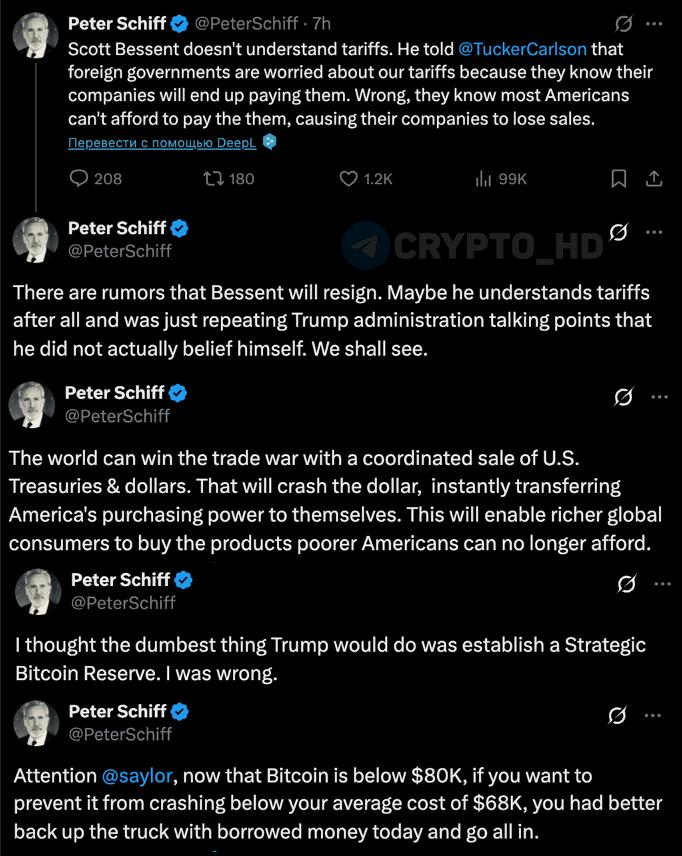Open more options on trade war tweet
Viewport: 682px width, 856px height.
pos(660,397)
